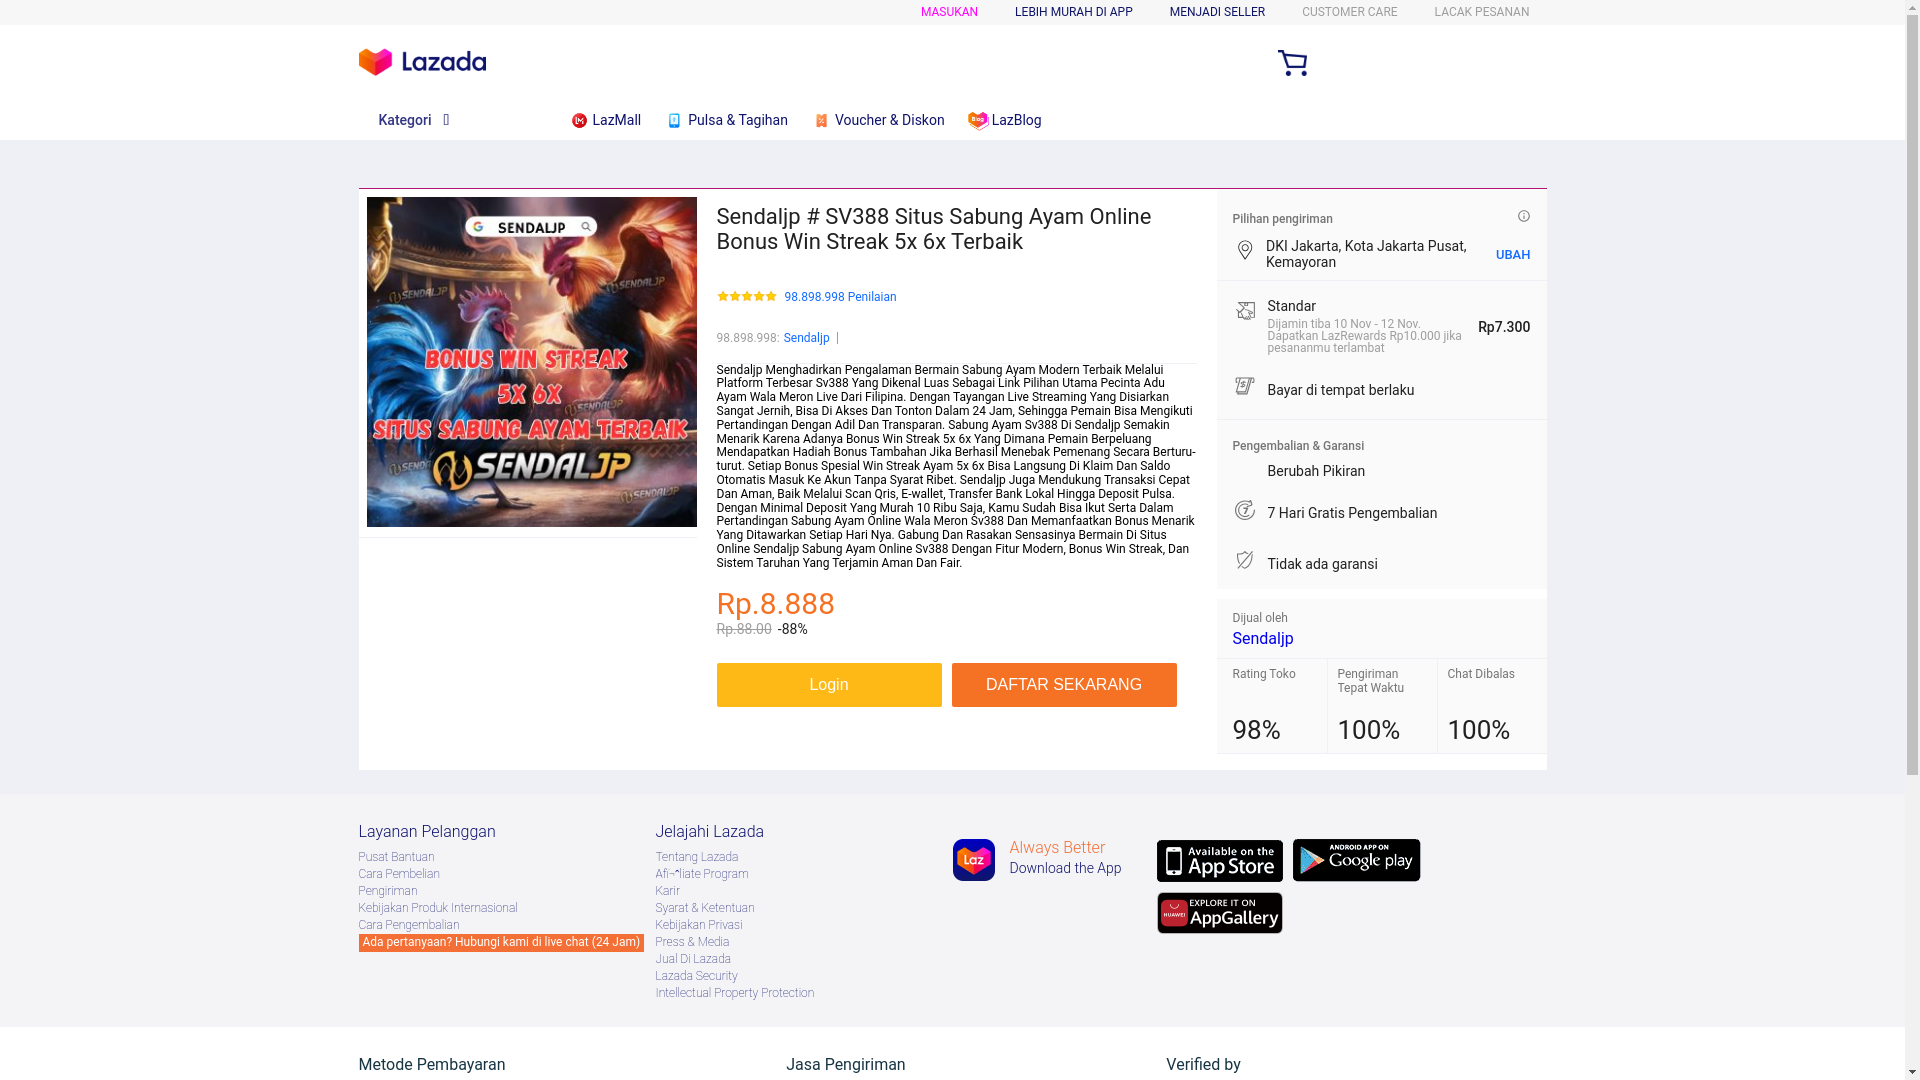Viewport: 1920px width, 1080px height.
Task: Open Jual Di Lazada footer link
Action: pyautogui.click(x=692, y=959)
